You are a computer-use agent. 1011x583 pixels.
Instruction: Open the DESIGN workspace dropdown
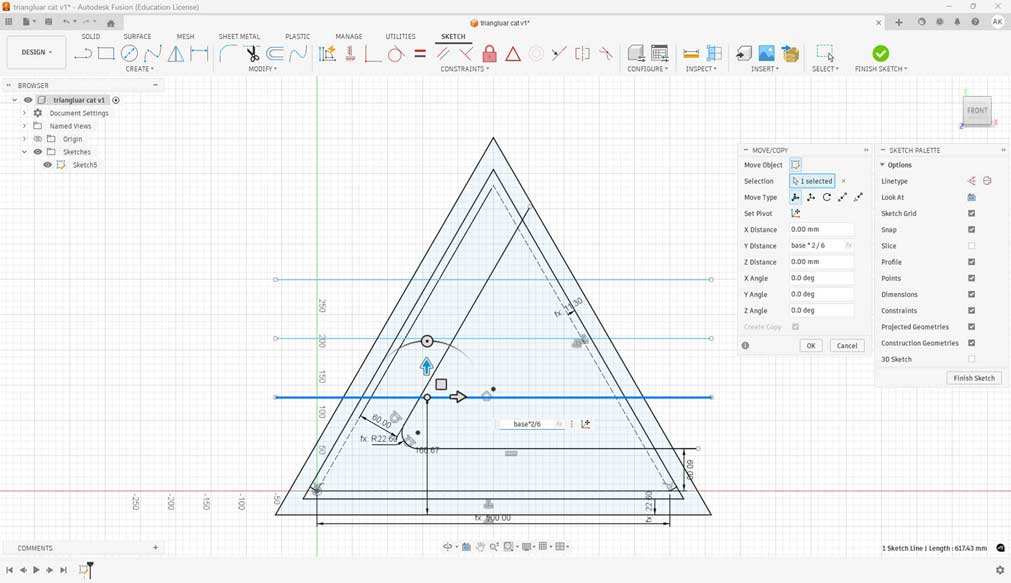pos(36,52)
